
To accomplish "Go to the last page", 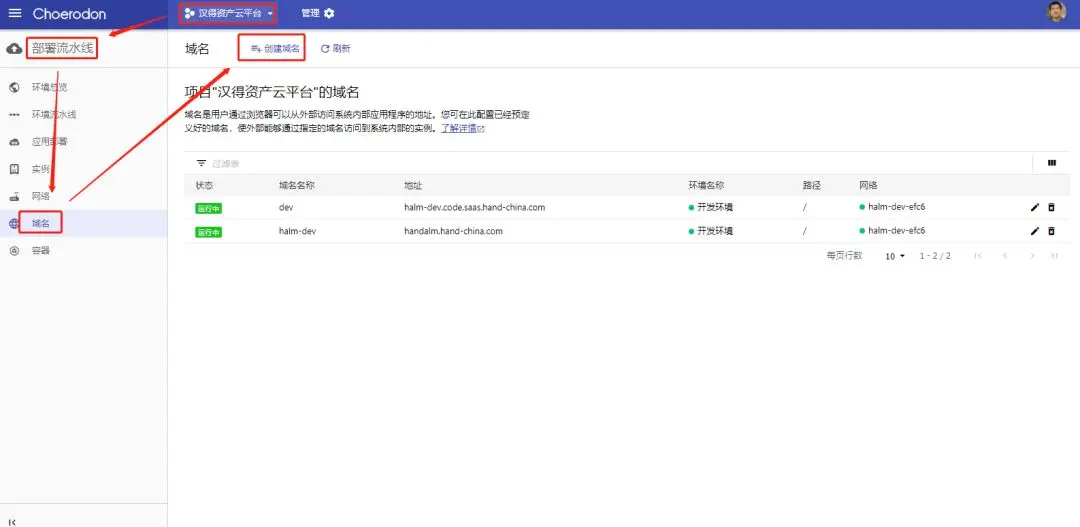I will point(1054,256).
